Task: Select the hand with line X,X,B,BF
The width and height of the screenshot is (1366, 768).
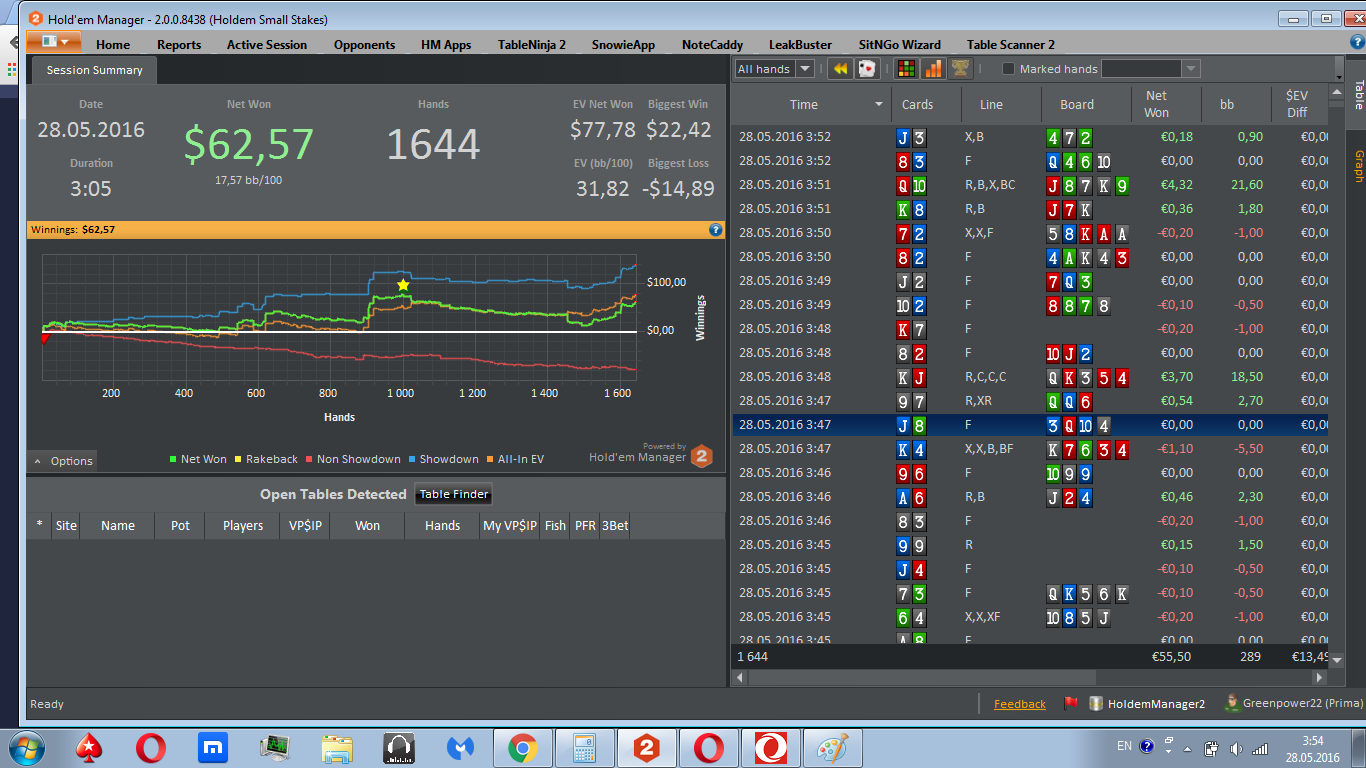Action: 1030,449
